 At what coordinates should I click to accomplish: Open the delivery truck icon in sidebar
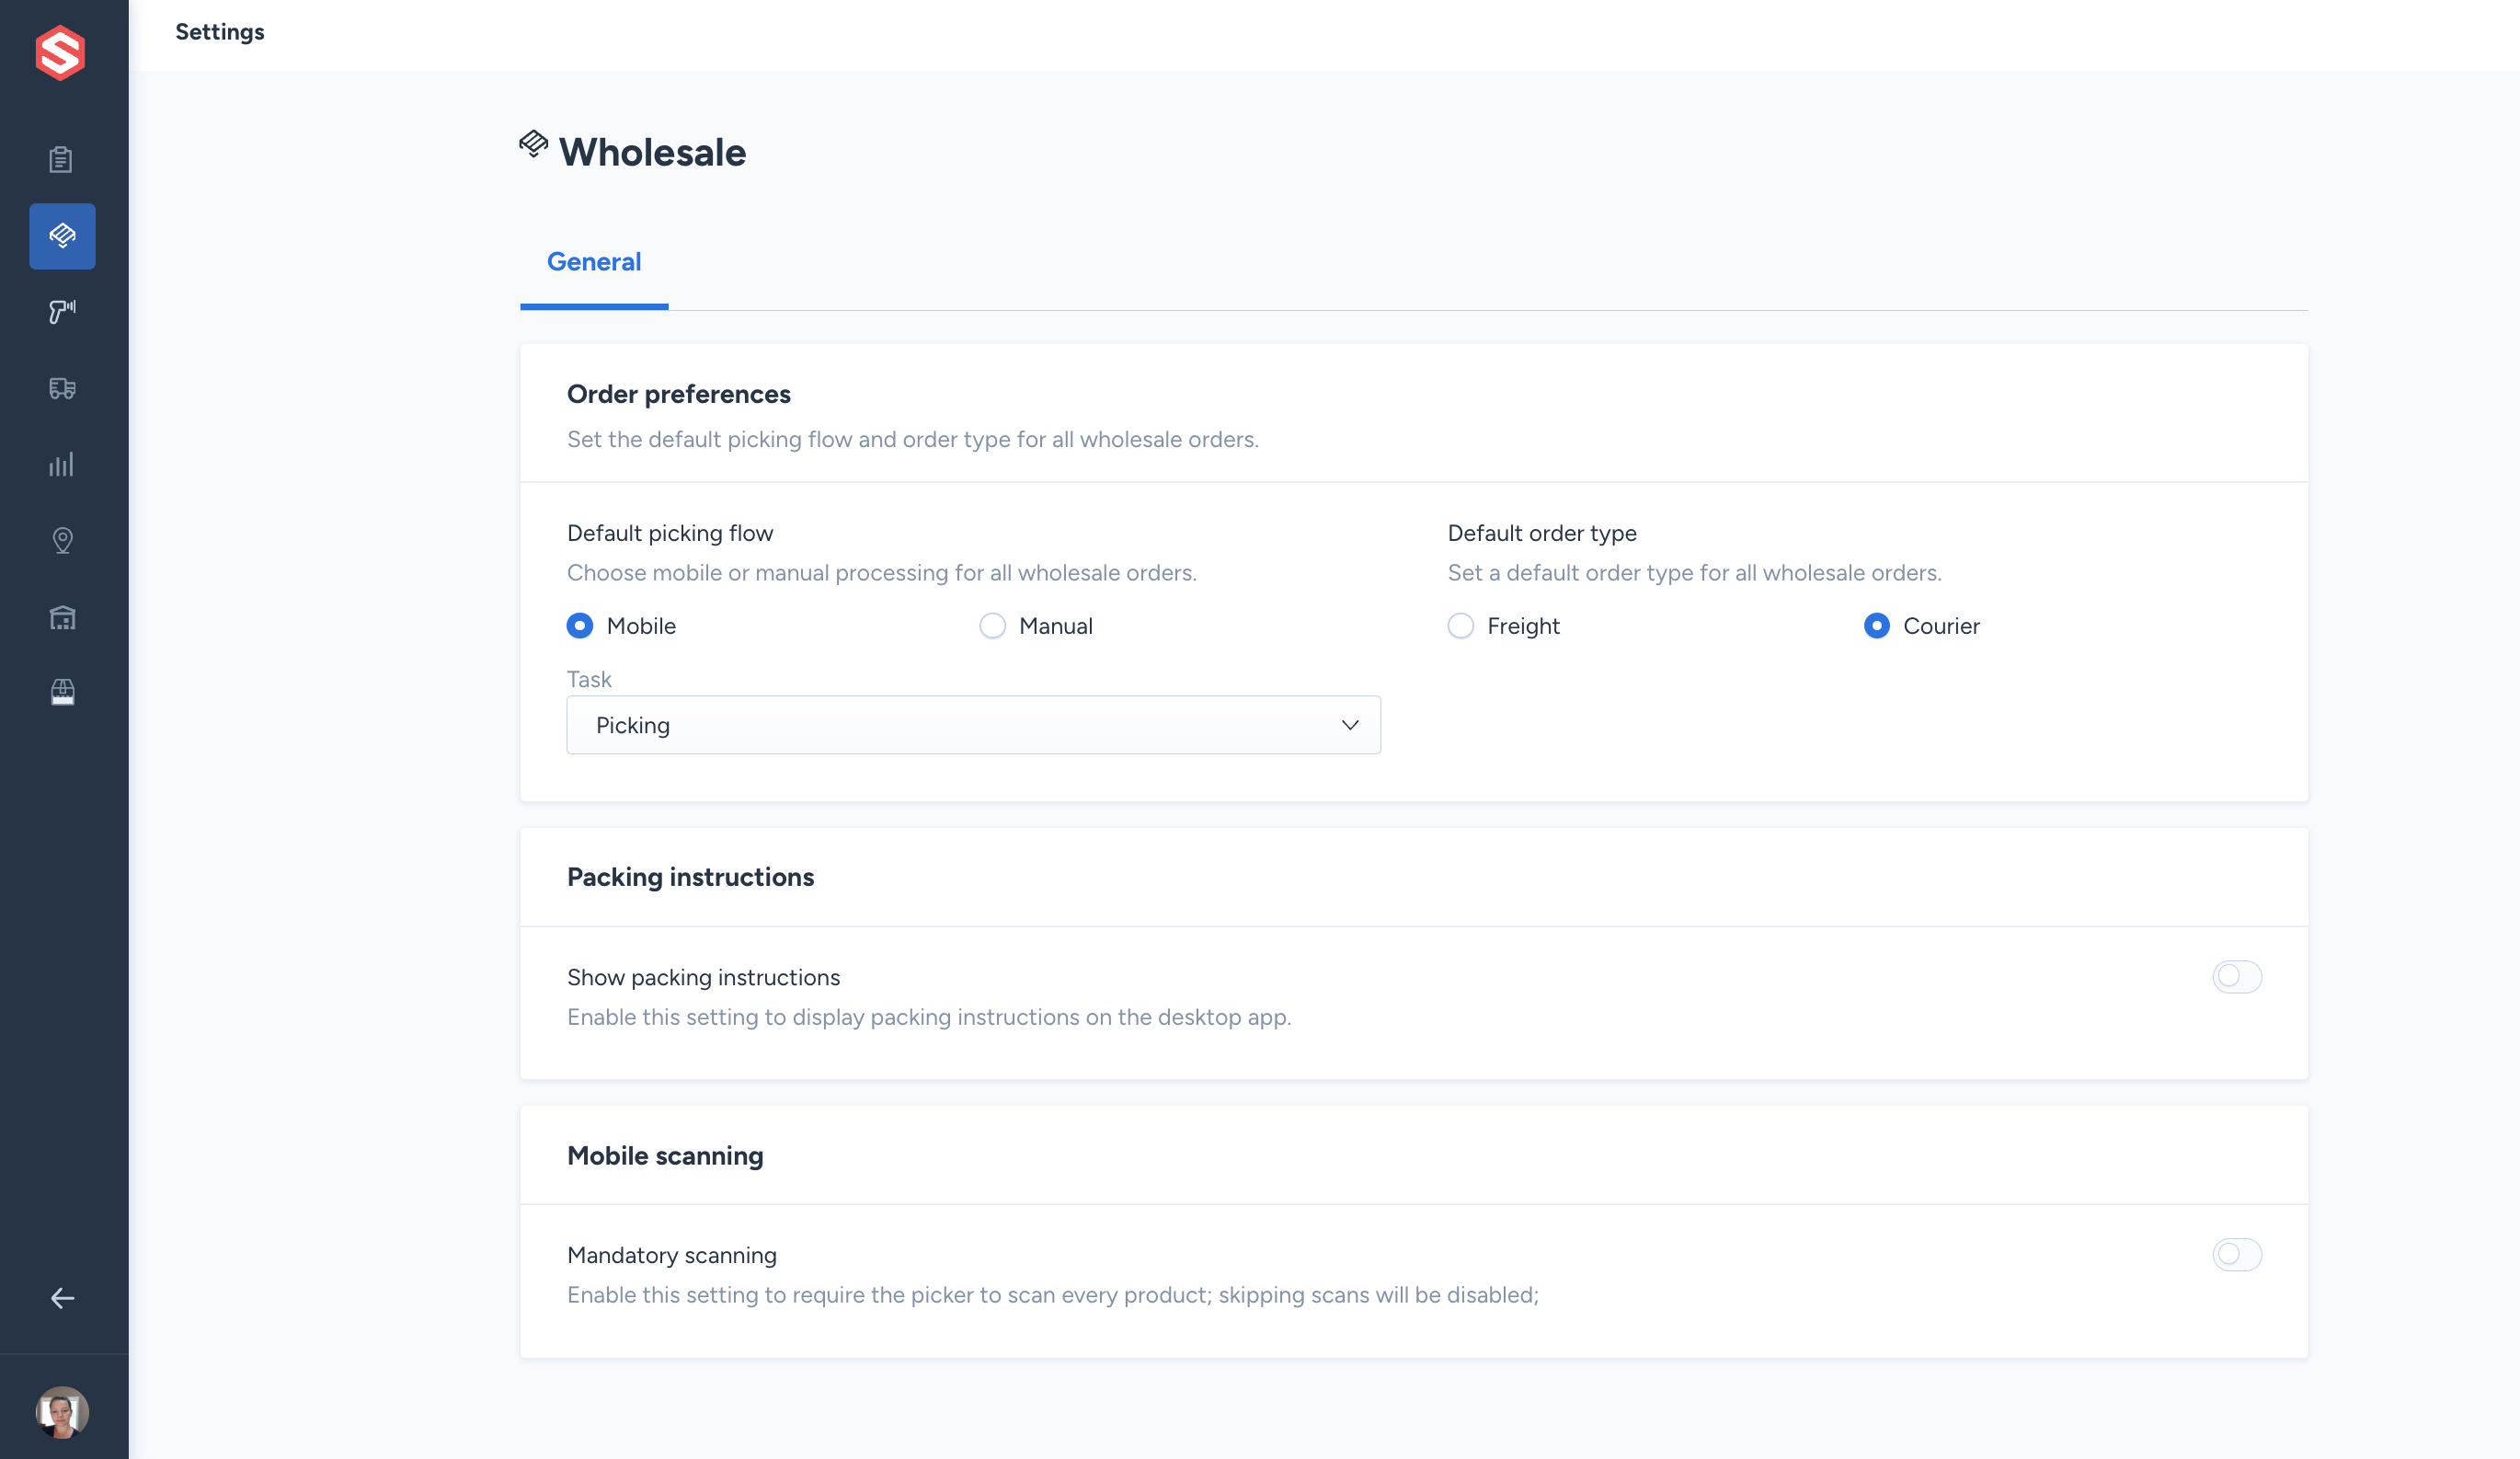62,388
